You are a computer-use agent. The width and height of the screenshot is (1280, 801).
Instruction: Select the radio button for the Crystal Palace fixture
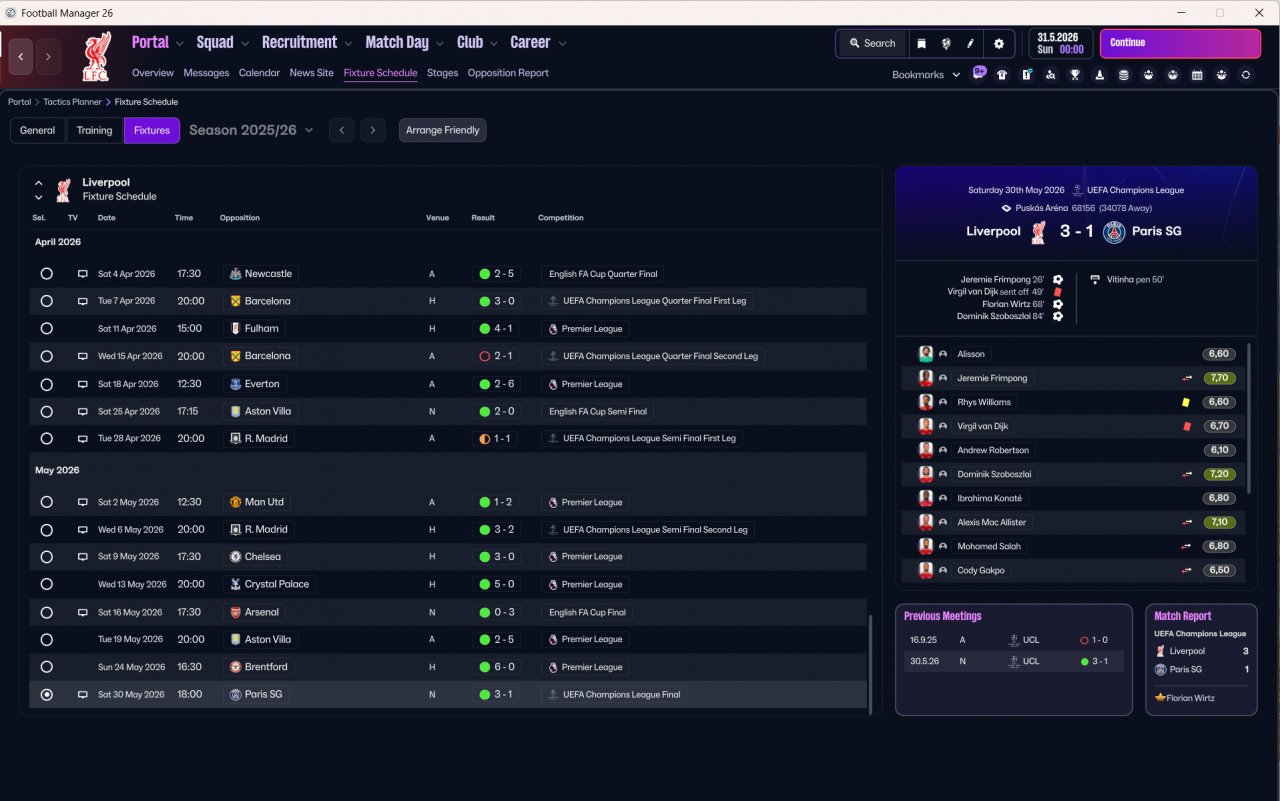pyautogui.click(x=46, y=584)
